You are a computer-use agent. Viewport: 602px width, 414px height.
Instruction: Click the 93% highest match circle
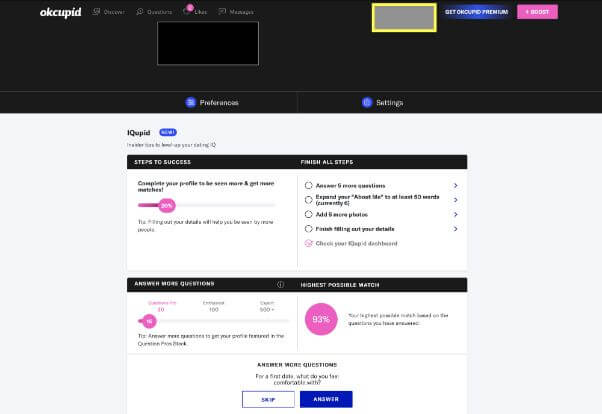click(x=321, y=319)
